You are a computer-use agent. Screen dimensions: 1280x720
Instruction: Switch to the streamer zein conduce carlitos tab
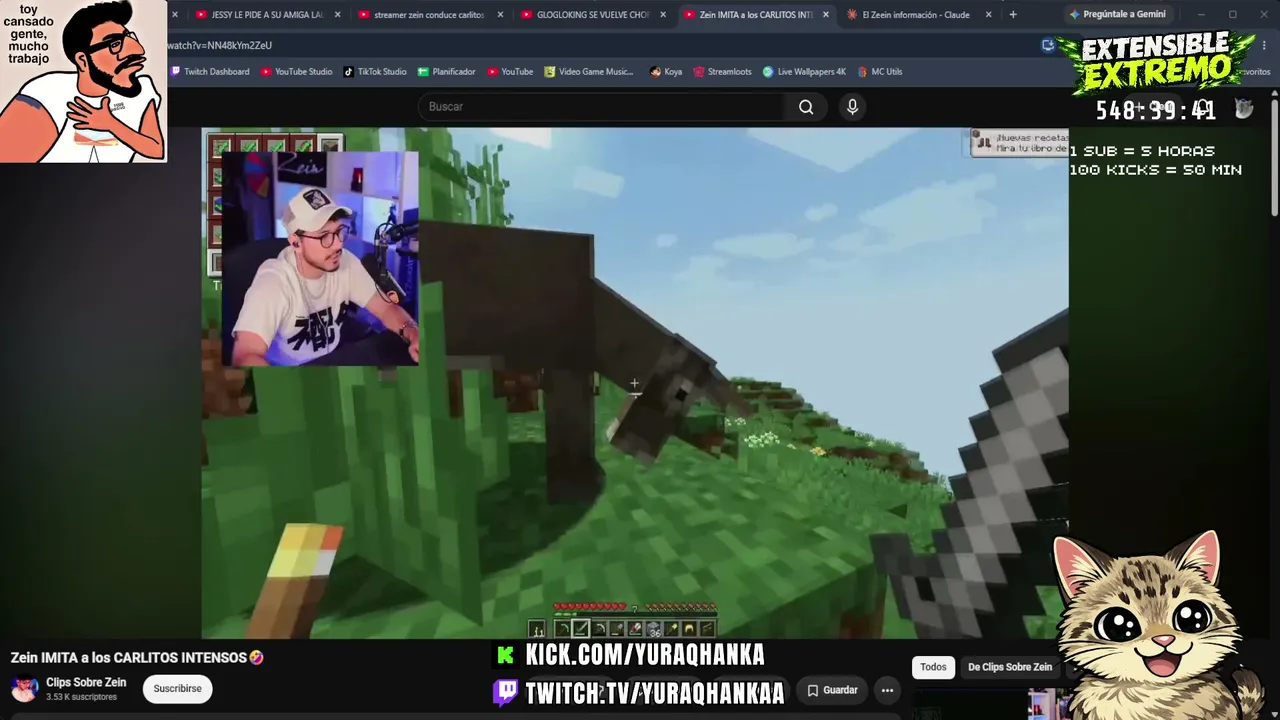coord(429,15)
